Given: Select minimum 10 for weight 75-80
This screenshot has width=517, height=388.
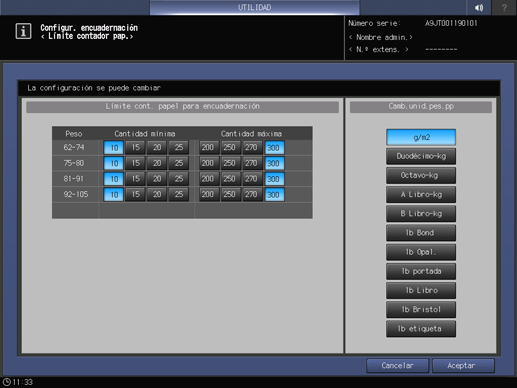Looking at the screenshot, I should [x=114, y=163].
